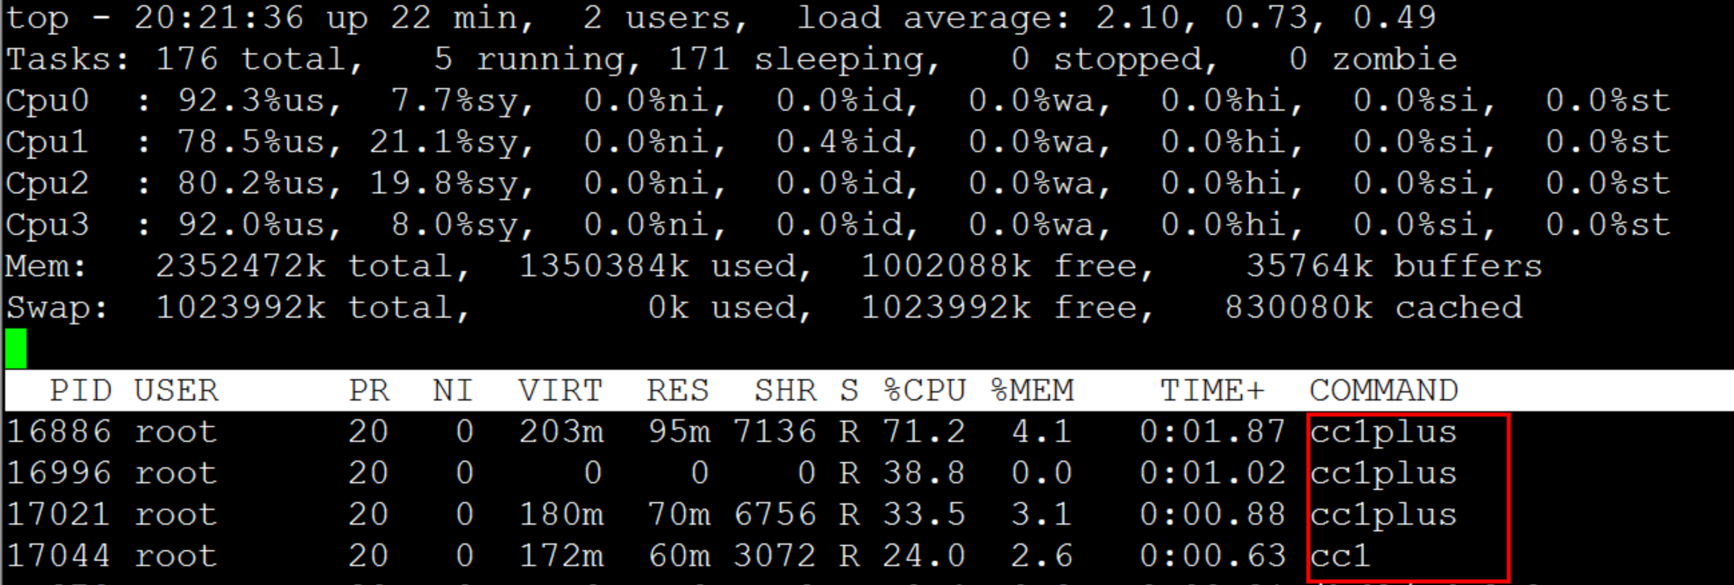The width and height of the screenshot is (1734, 585).
Task: Select the 24.0 CPU percentage value
Action: pos(924,555)
